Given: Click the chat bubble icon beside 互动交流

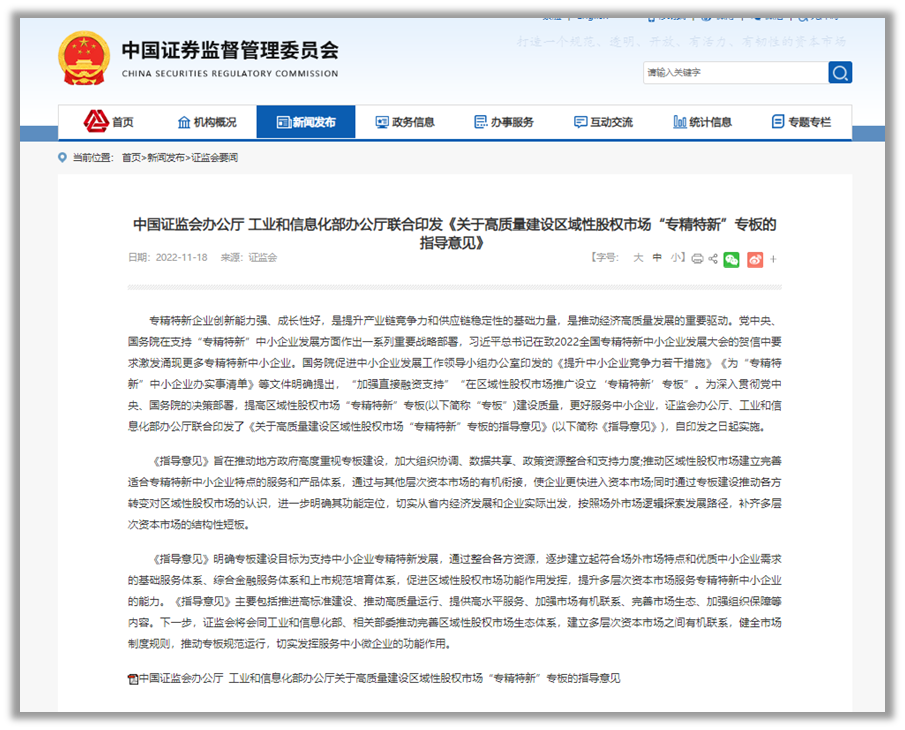Looking at the screenshot, I should (581, 122).
